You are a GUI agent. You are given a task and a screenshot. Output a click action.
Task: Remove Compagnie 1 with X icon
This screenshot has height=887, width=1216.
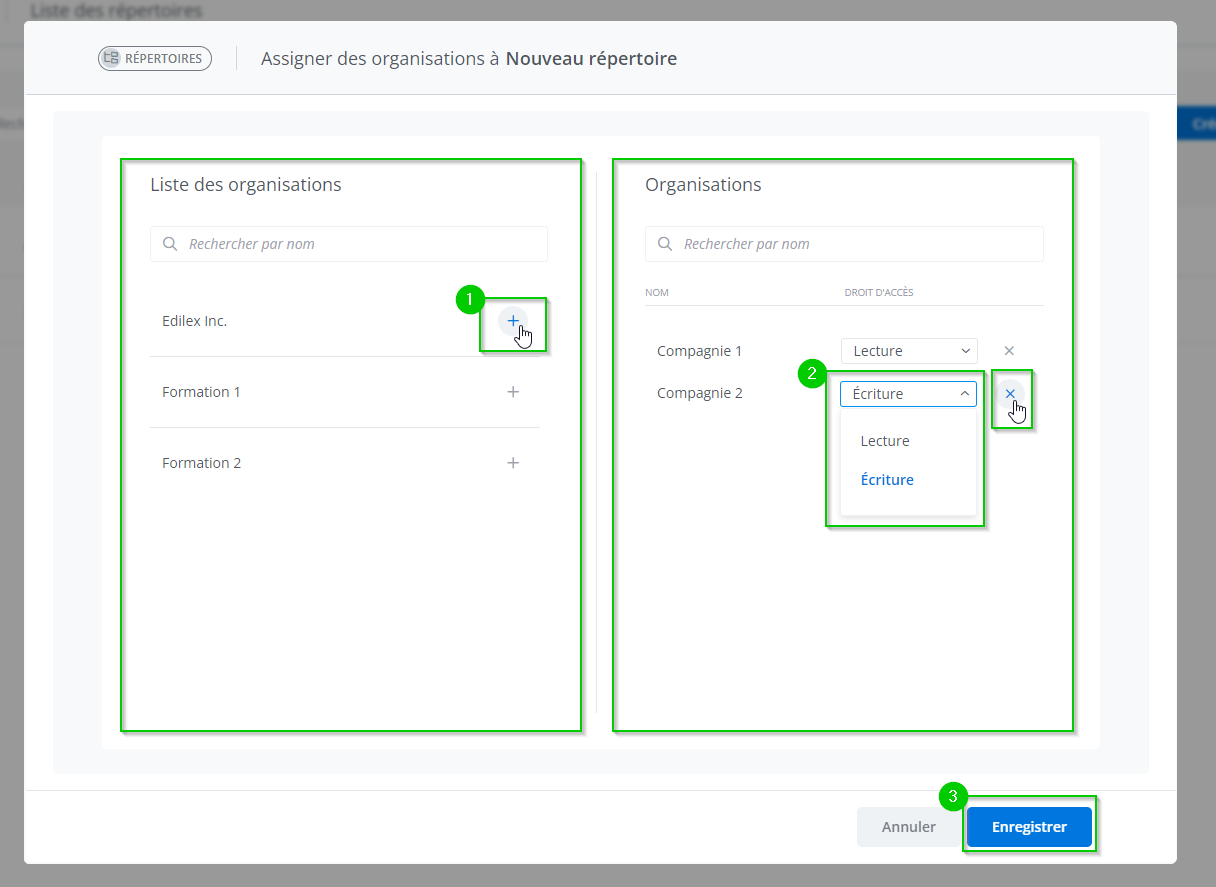click(1009, 351)
